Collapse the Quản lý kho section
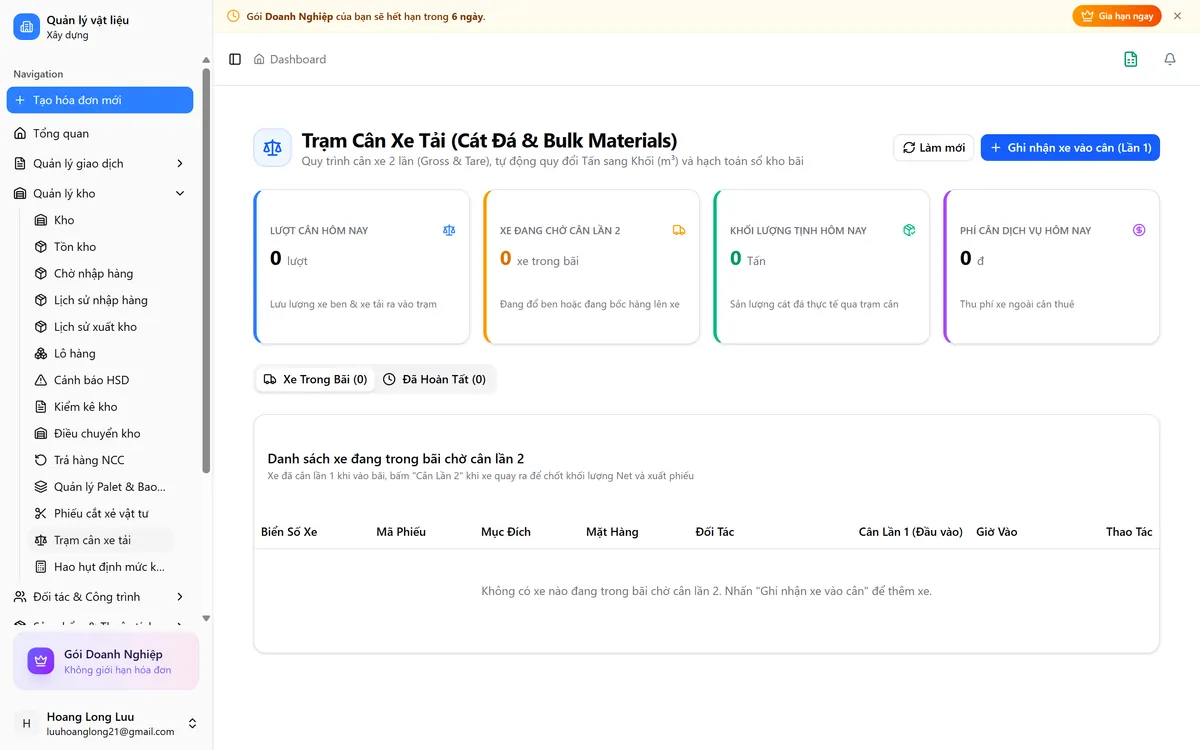 [x=100, y=193]
